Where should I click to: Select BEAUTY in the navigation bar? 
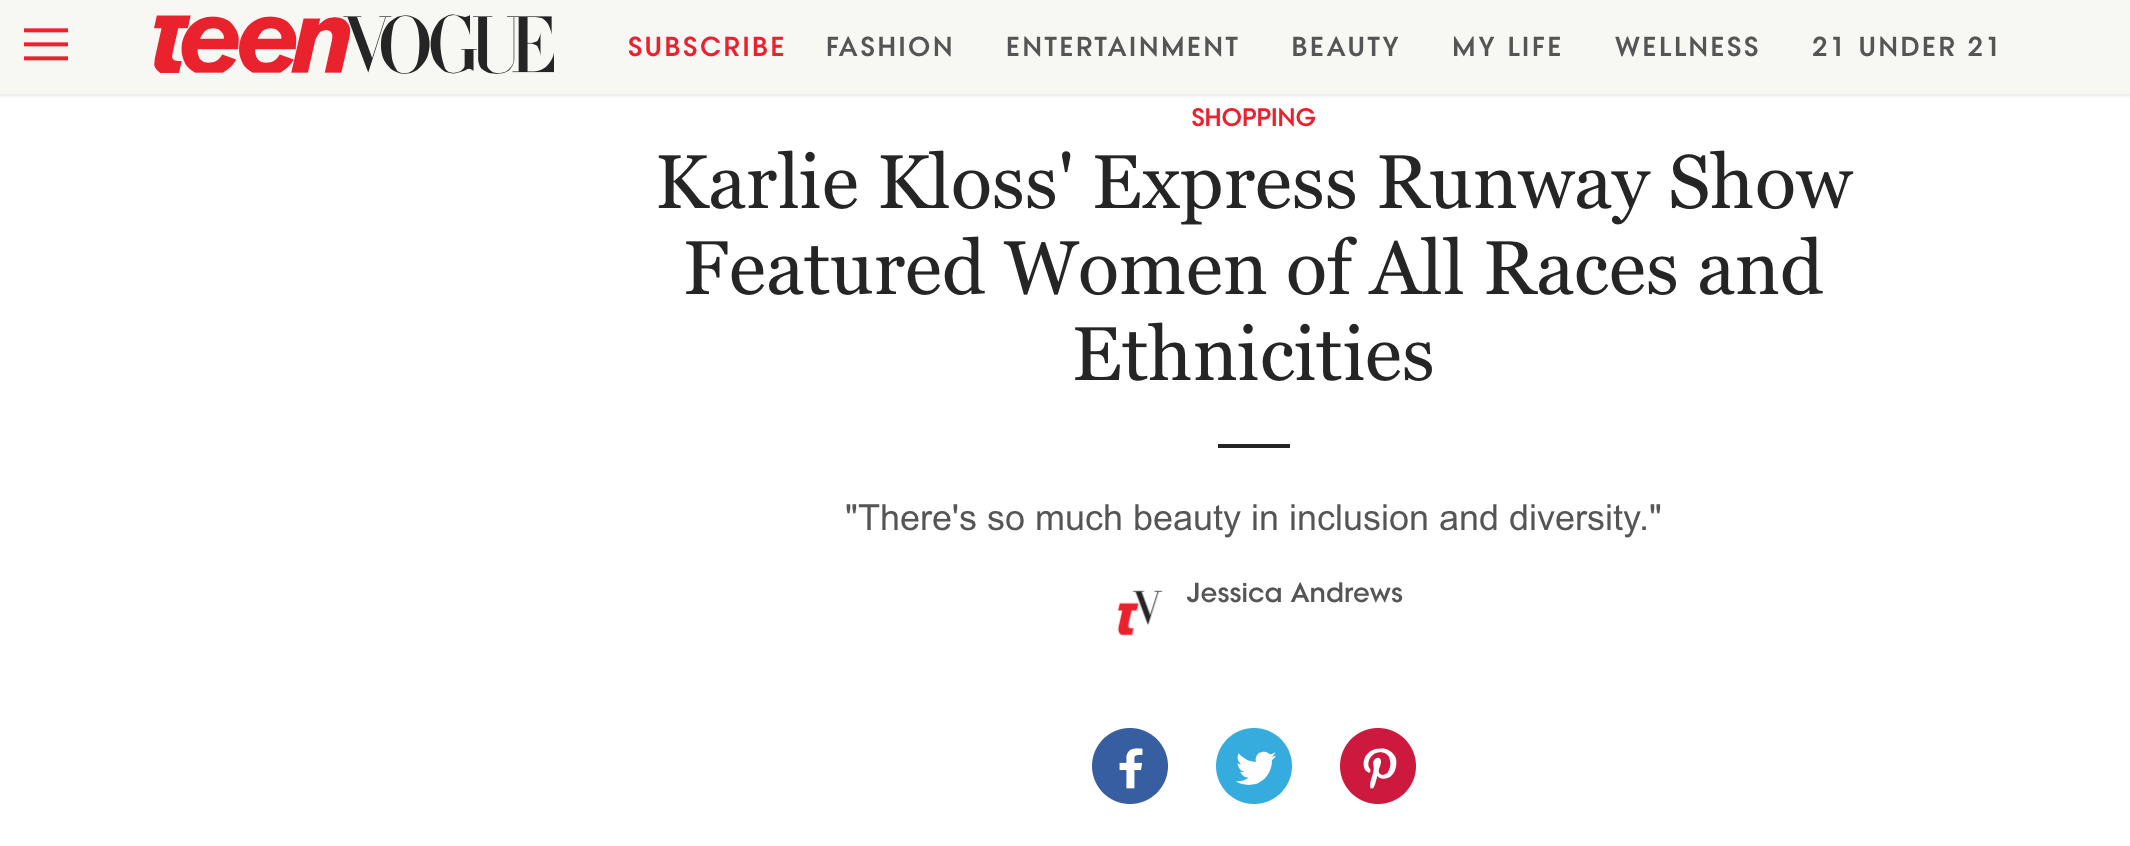[x=1345, y=47]
